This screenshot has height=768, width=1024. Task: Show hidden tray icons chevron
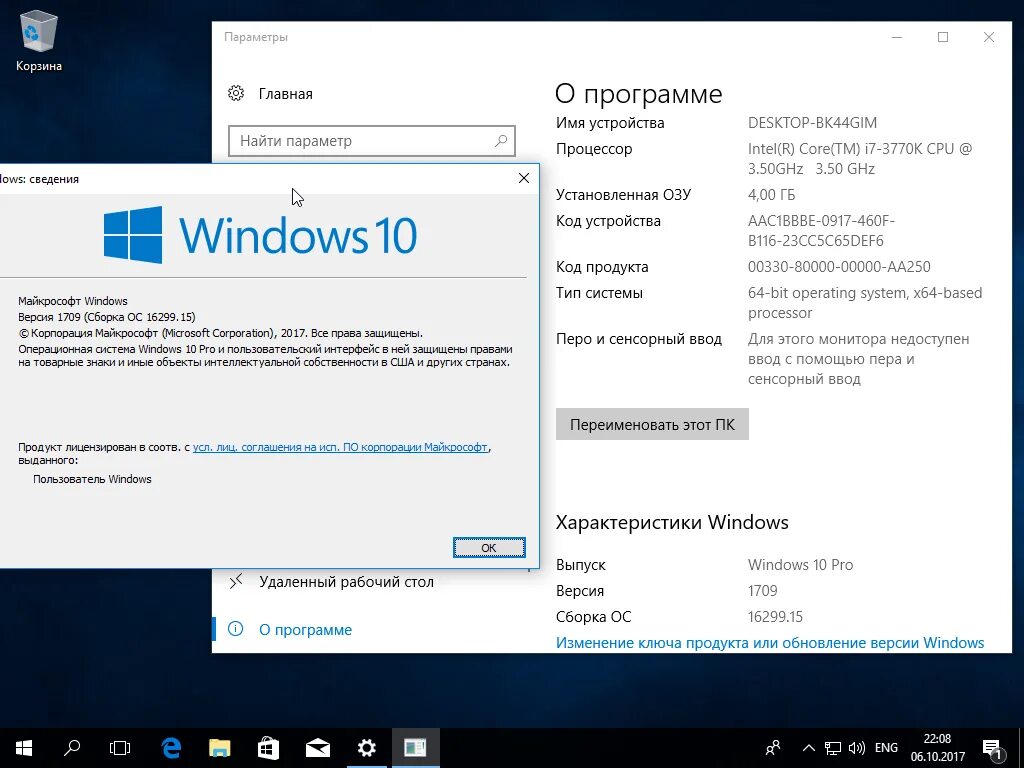coord(808,748)
